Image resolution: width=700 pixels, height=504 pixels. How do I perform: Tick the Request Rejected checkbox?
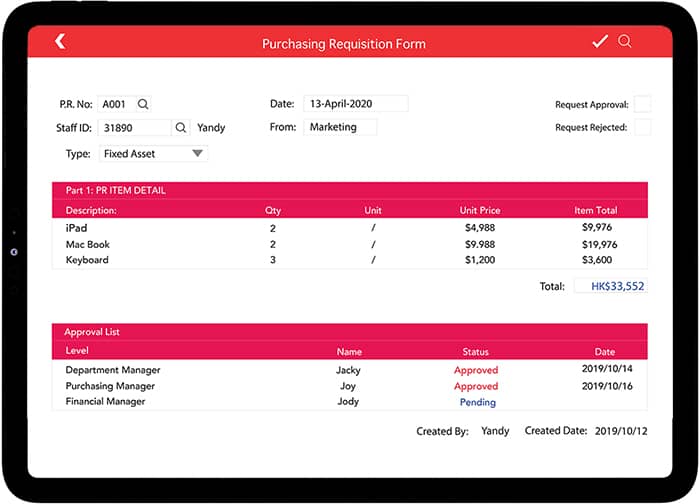point(642,127)
